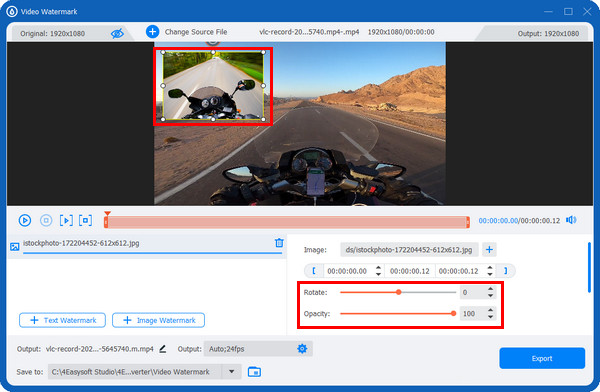600x392 pixels.
Task: Play the video preview
Action: [25, 220]
